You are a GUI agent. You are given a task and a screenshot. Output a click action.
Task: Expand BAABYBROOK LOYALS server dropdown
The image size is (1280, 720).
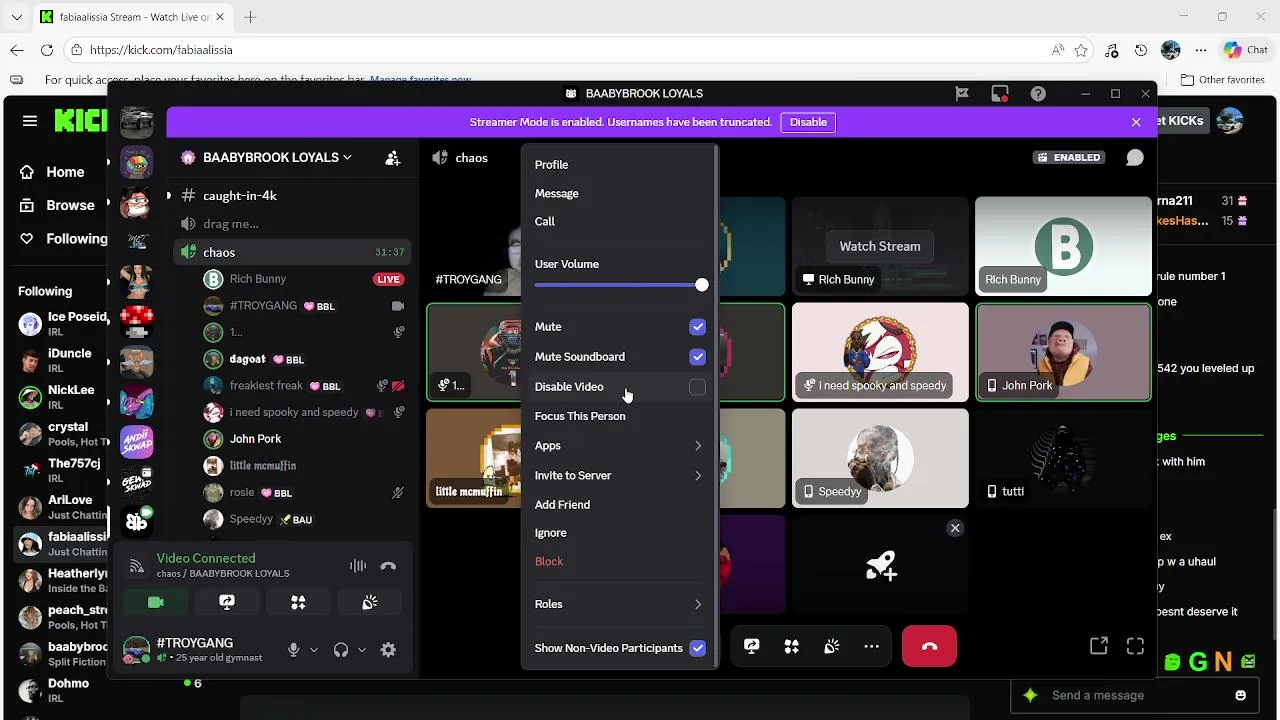[x=347, y=158]
